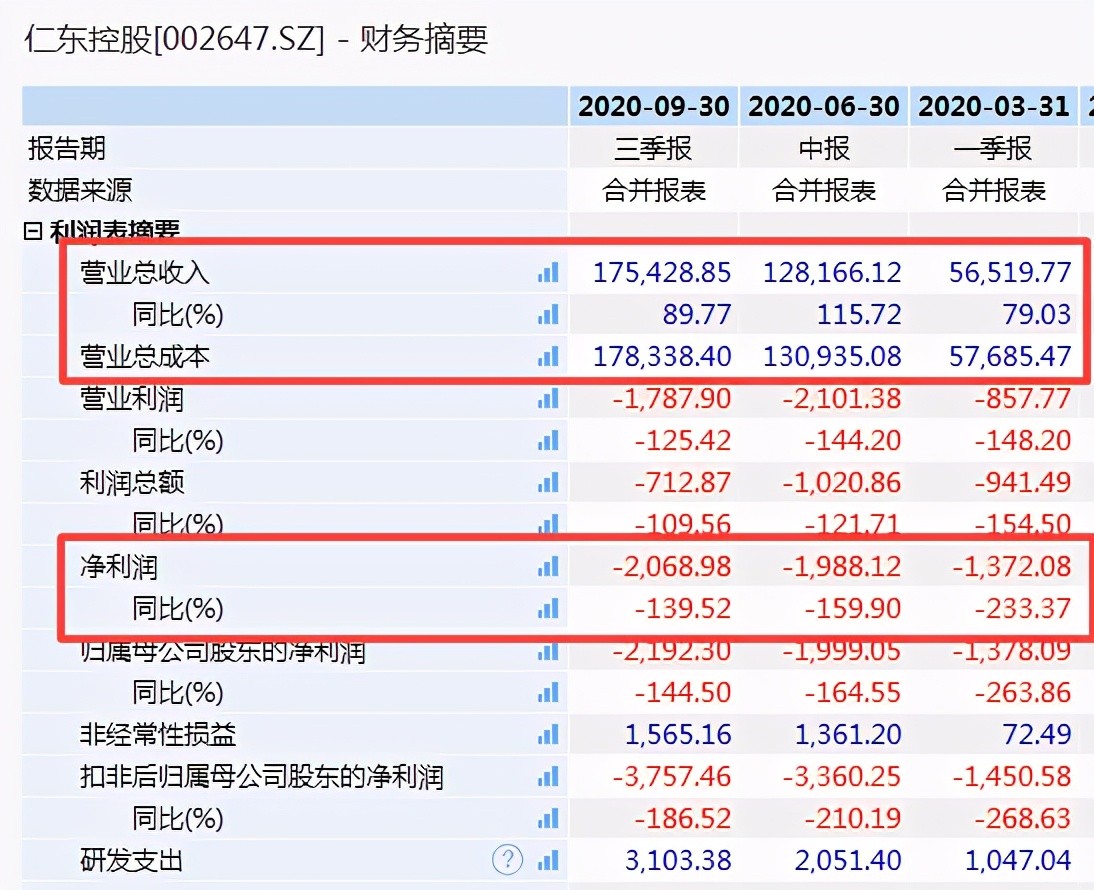Click the value 3,103.38

(678, 860)
